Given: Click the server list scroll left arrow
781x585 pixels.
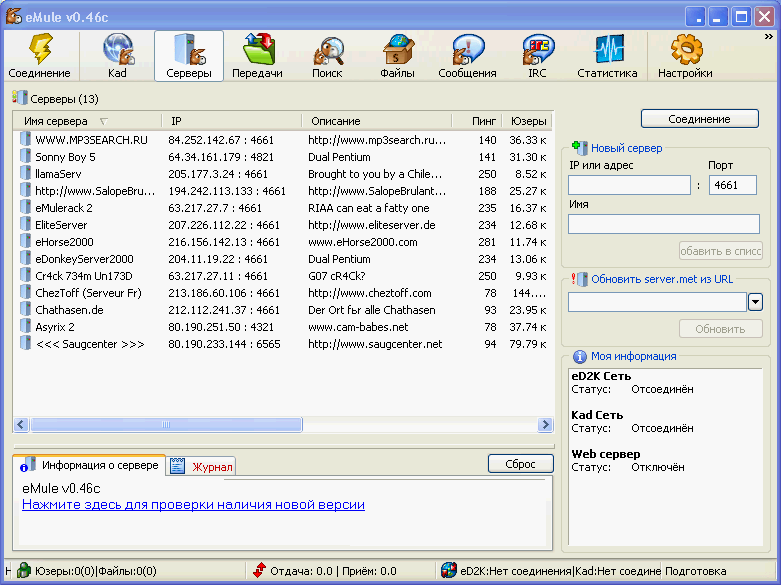Looking at the screenshot, I should point(21,425).
